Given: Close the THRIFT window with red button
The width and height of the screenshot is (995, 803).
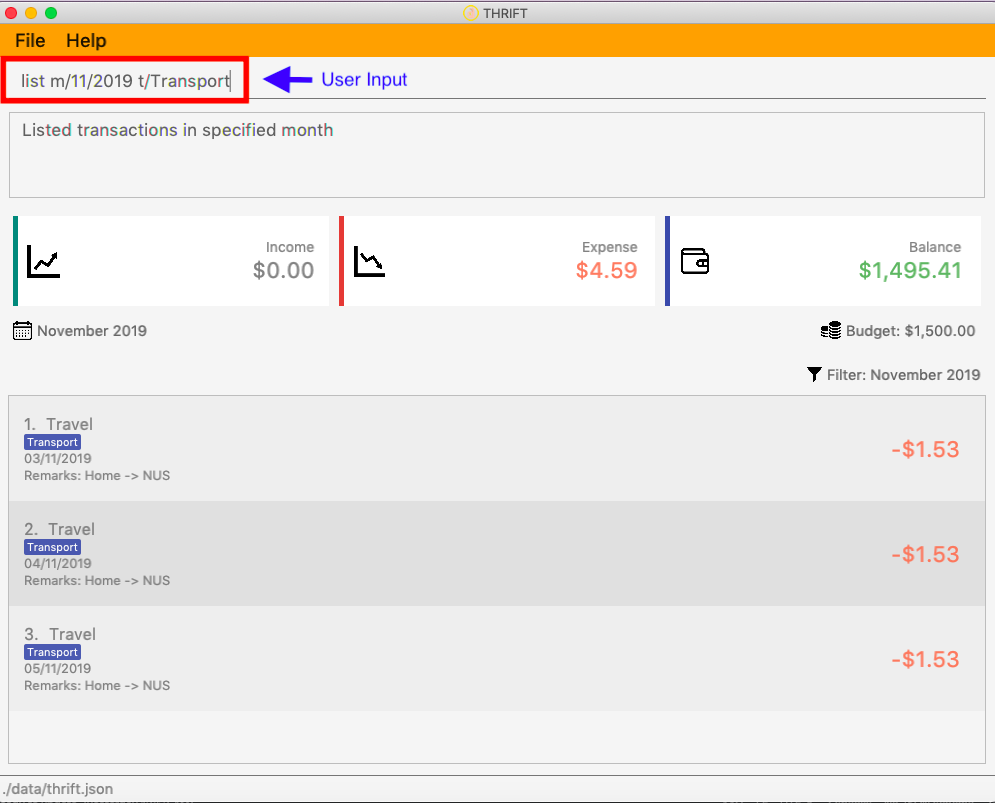Looking at the screenshot, I should click(x=11, y=13).
